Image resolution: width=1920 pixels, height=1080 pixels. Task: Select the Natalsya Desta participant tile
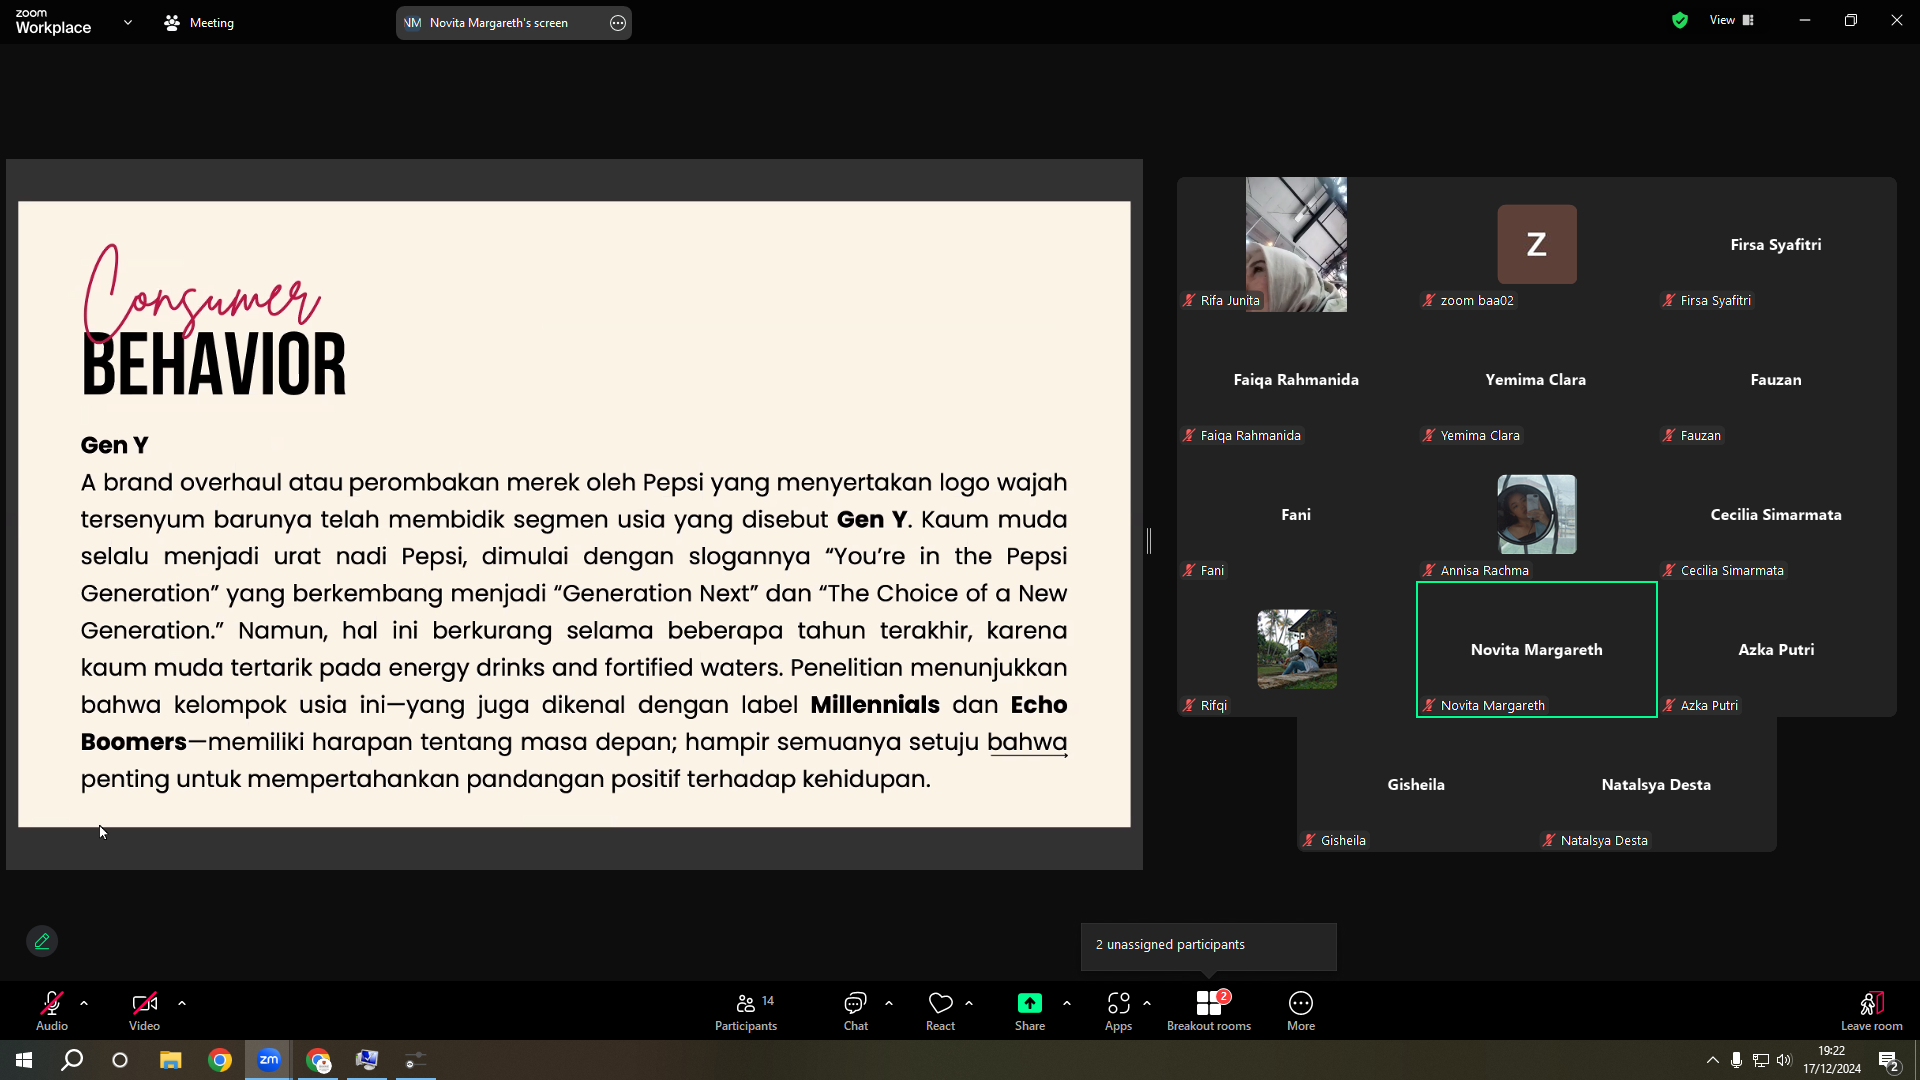point(1657,785)
